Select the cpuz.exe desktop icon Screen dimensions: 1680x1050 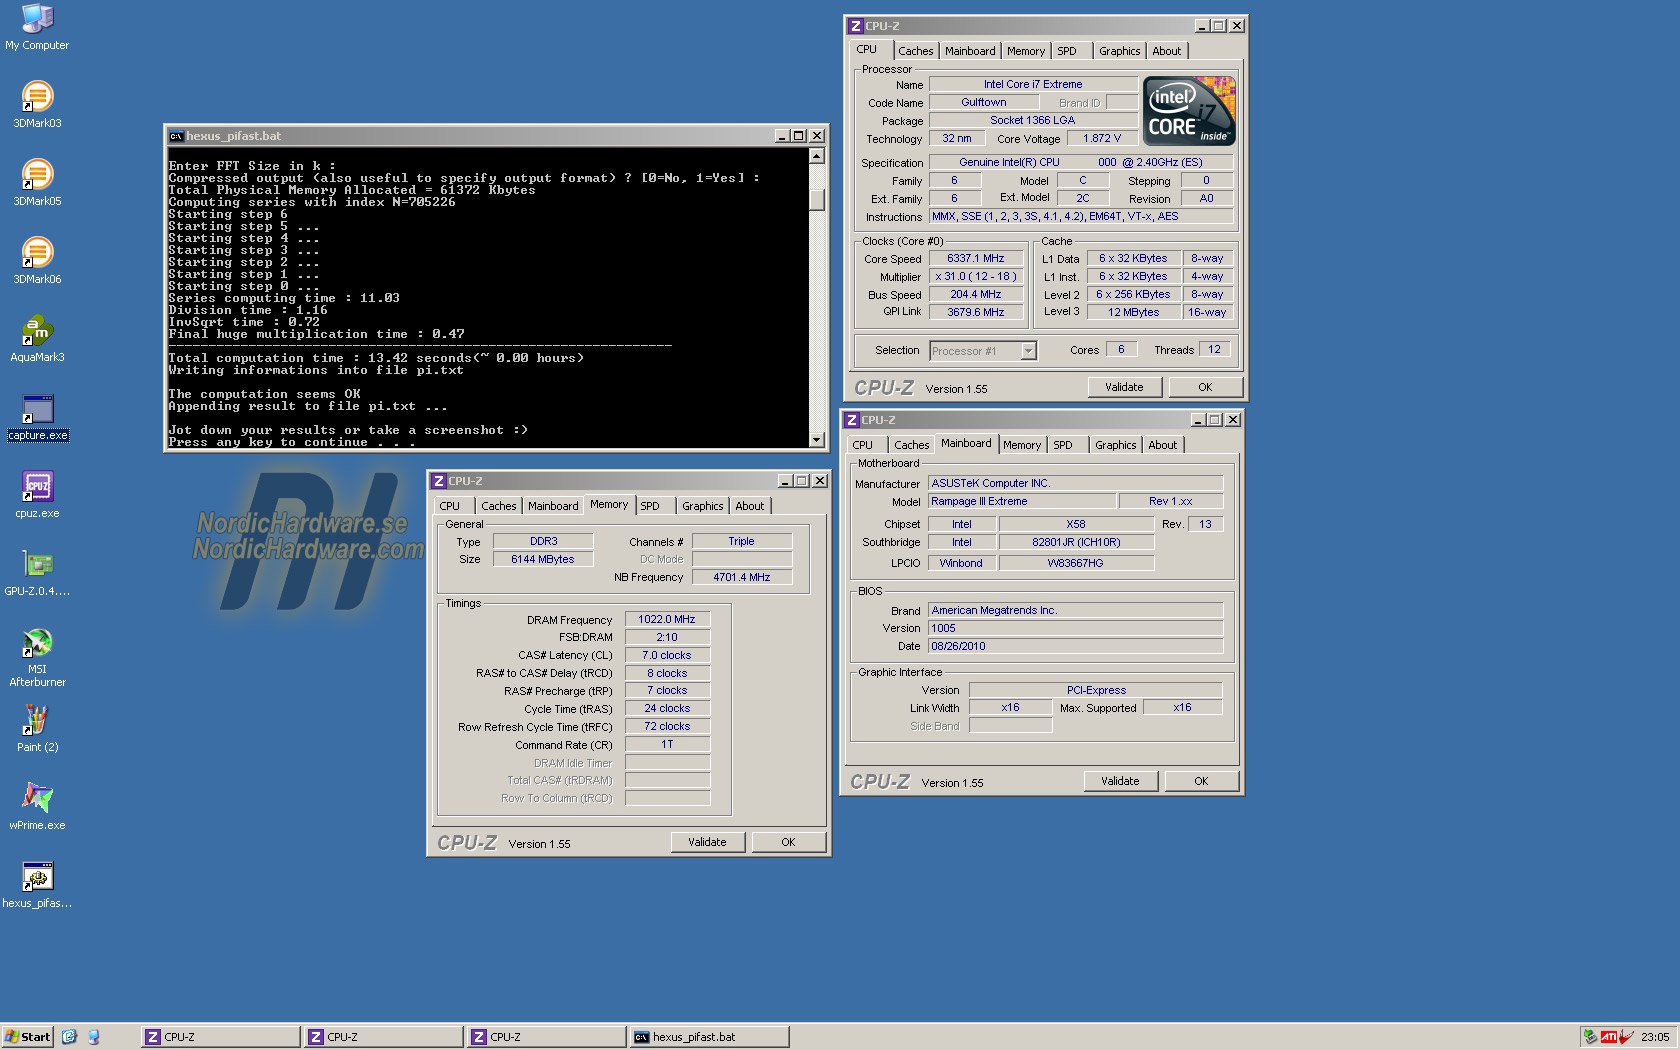click(x=37, y=487)
